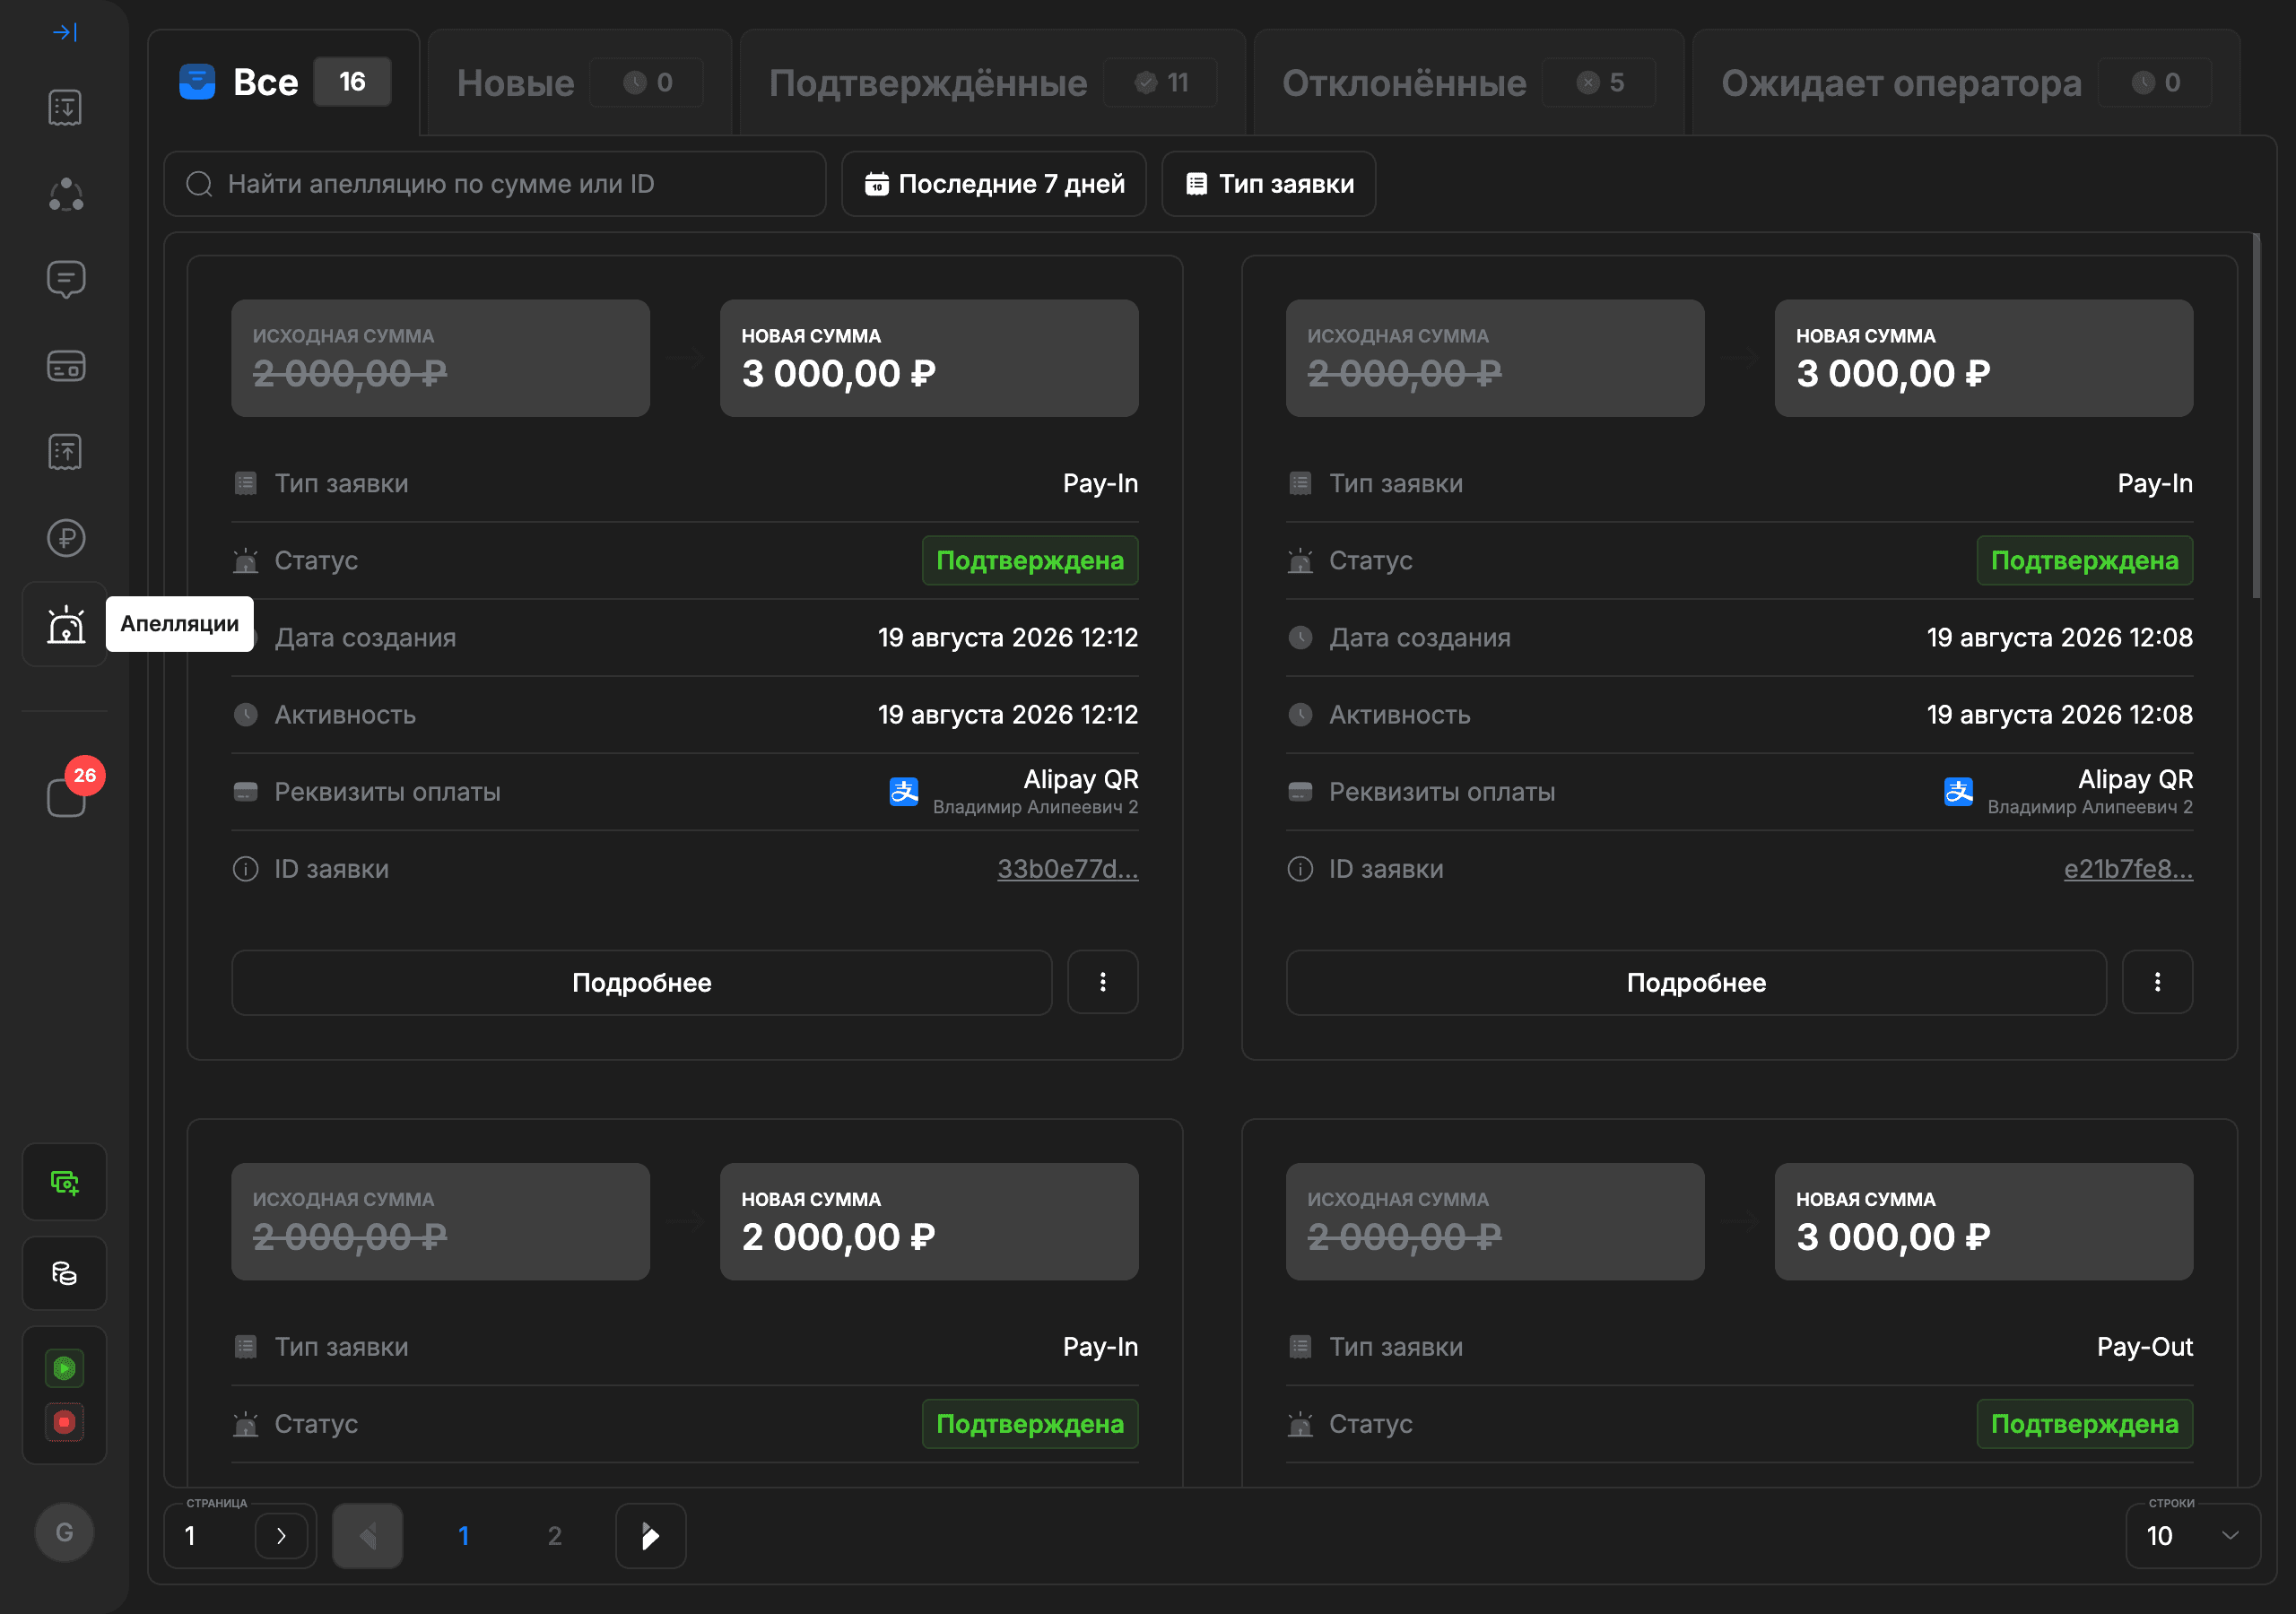The width and height of the screenshot is (2296, 1614).
Task: Expand the sidebar with arrow icon
Action: (65, 33)
